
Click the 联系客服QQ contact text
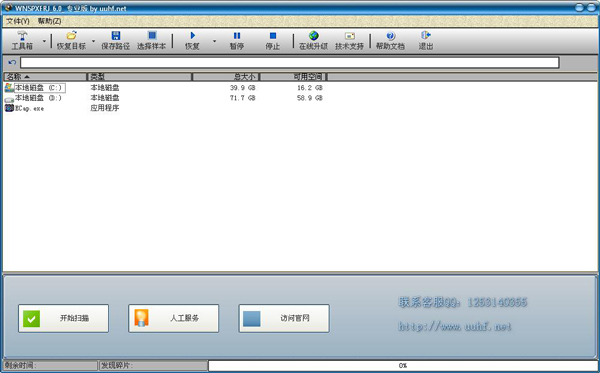463,302
